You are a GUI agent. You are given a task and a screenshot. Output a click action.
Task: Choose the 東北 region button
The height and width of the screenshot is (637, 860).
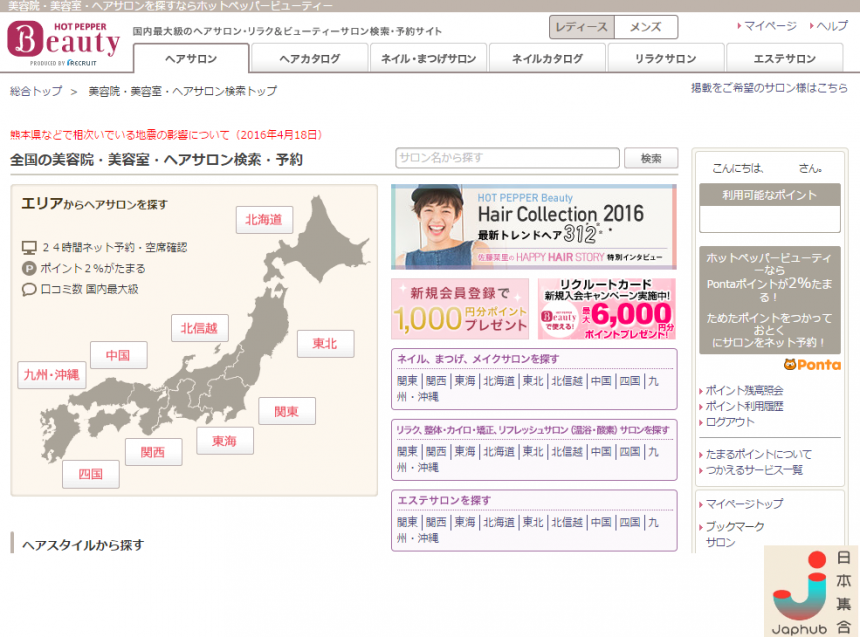325,343
